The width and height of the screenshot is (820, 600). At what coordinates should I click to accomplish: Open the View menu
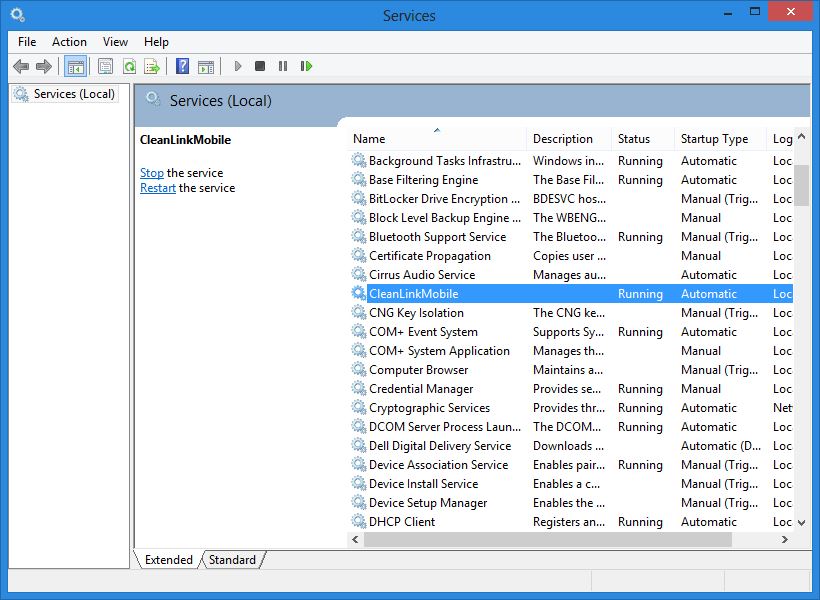[x=115, y=42]
